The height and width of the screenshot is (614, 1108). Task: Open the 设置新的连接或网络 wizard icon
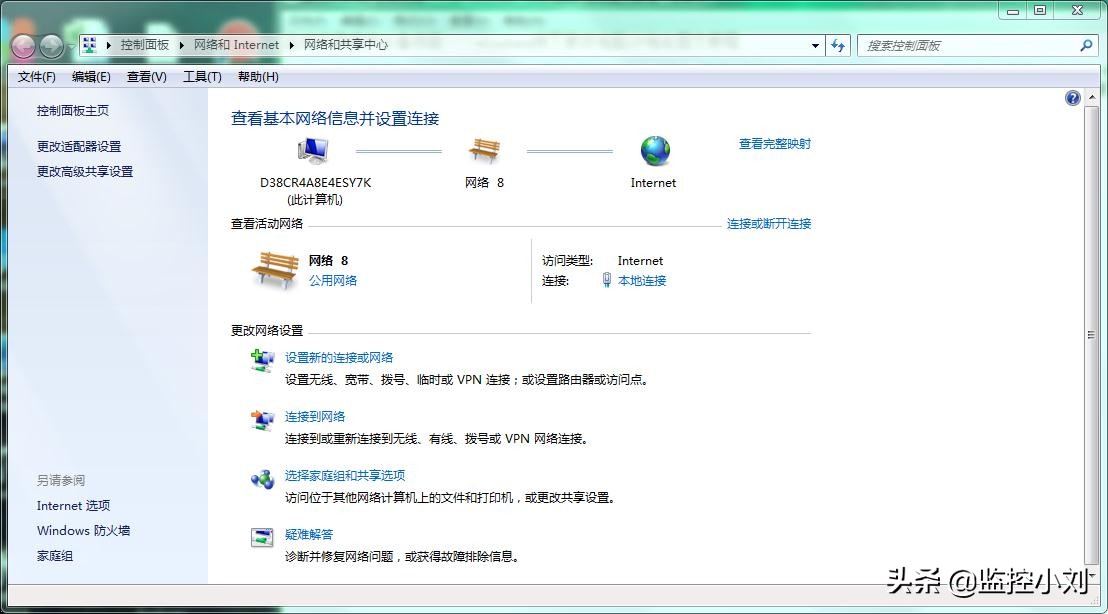[x=261, y=362]
